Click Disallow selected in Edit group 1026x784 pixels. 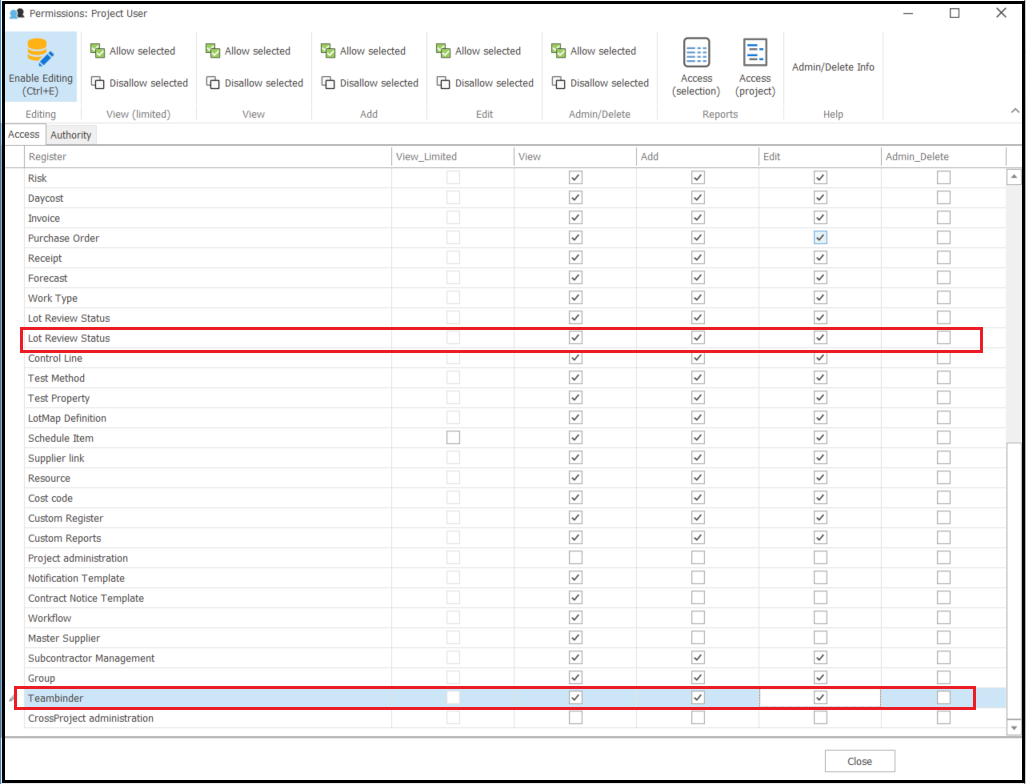click(x=484, y=83)
